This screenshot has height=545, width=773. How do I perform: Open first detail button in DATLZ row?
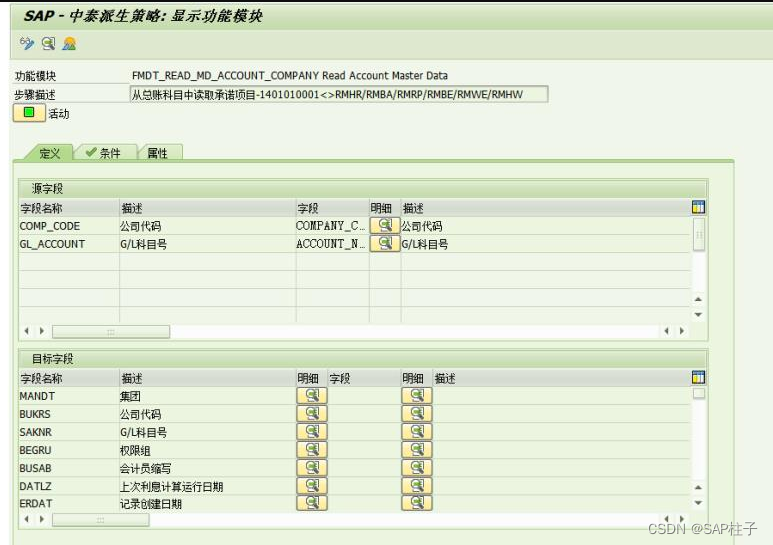click(312, 485)
